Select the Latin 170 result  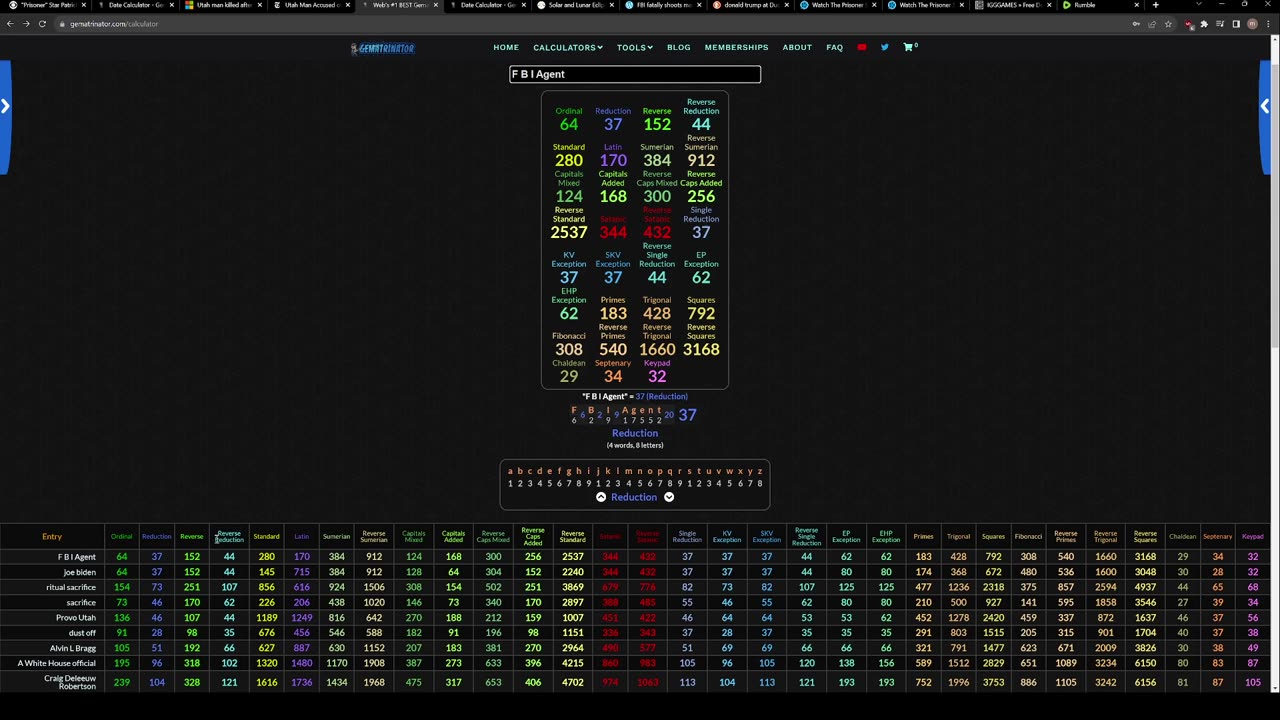point(613,156)
